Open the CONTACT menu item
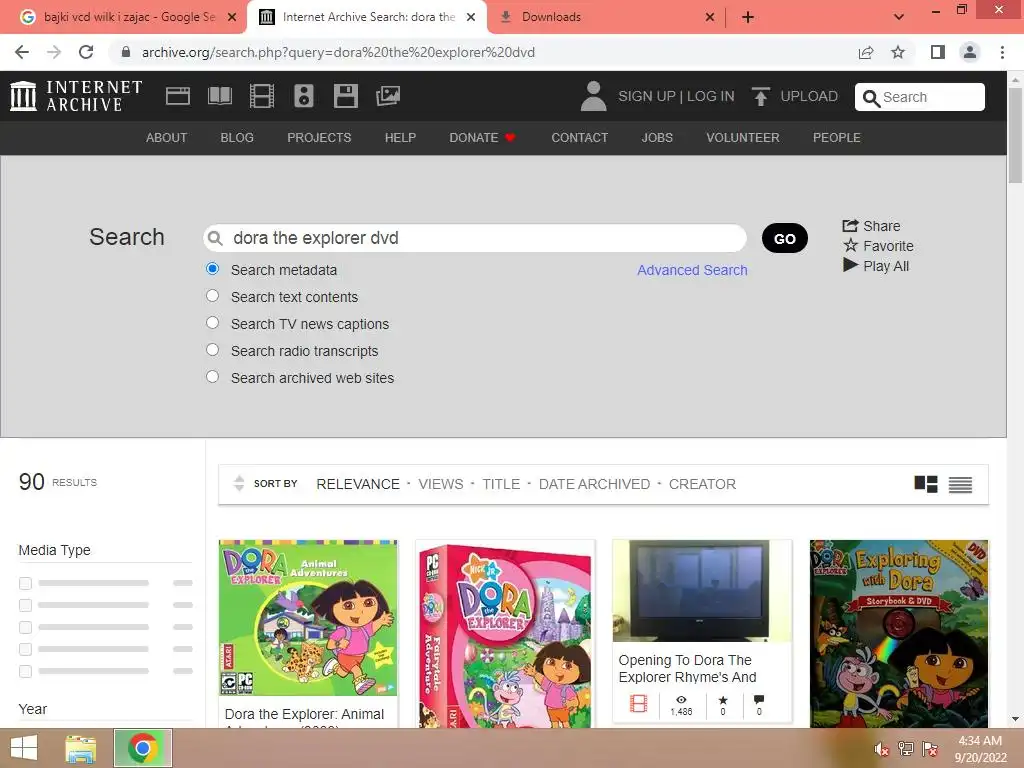The height and width of the screenshot is (768, 1024). tap(580, 138)
